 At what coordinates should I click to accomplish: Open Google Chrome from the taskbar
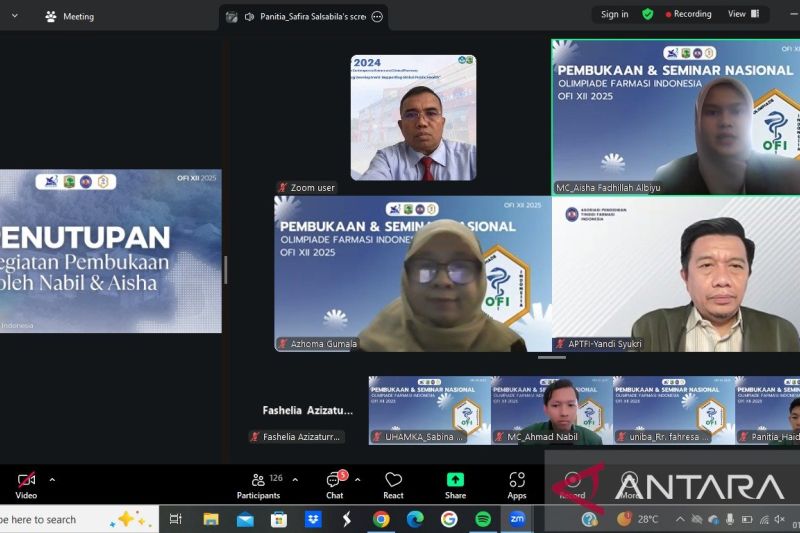[381, 519]
